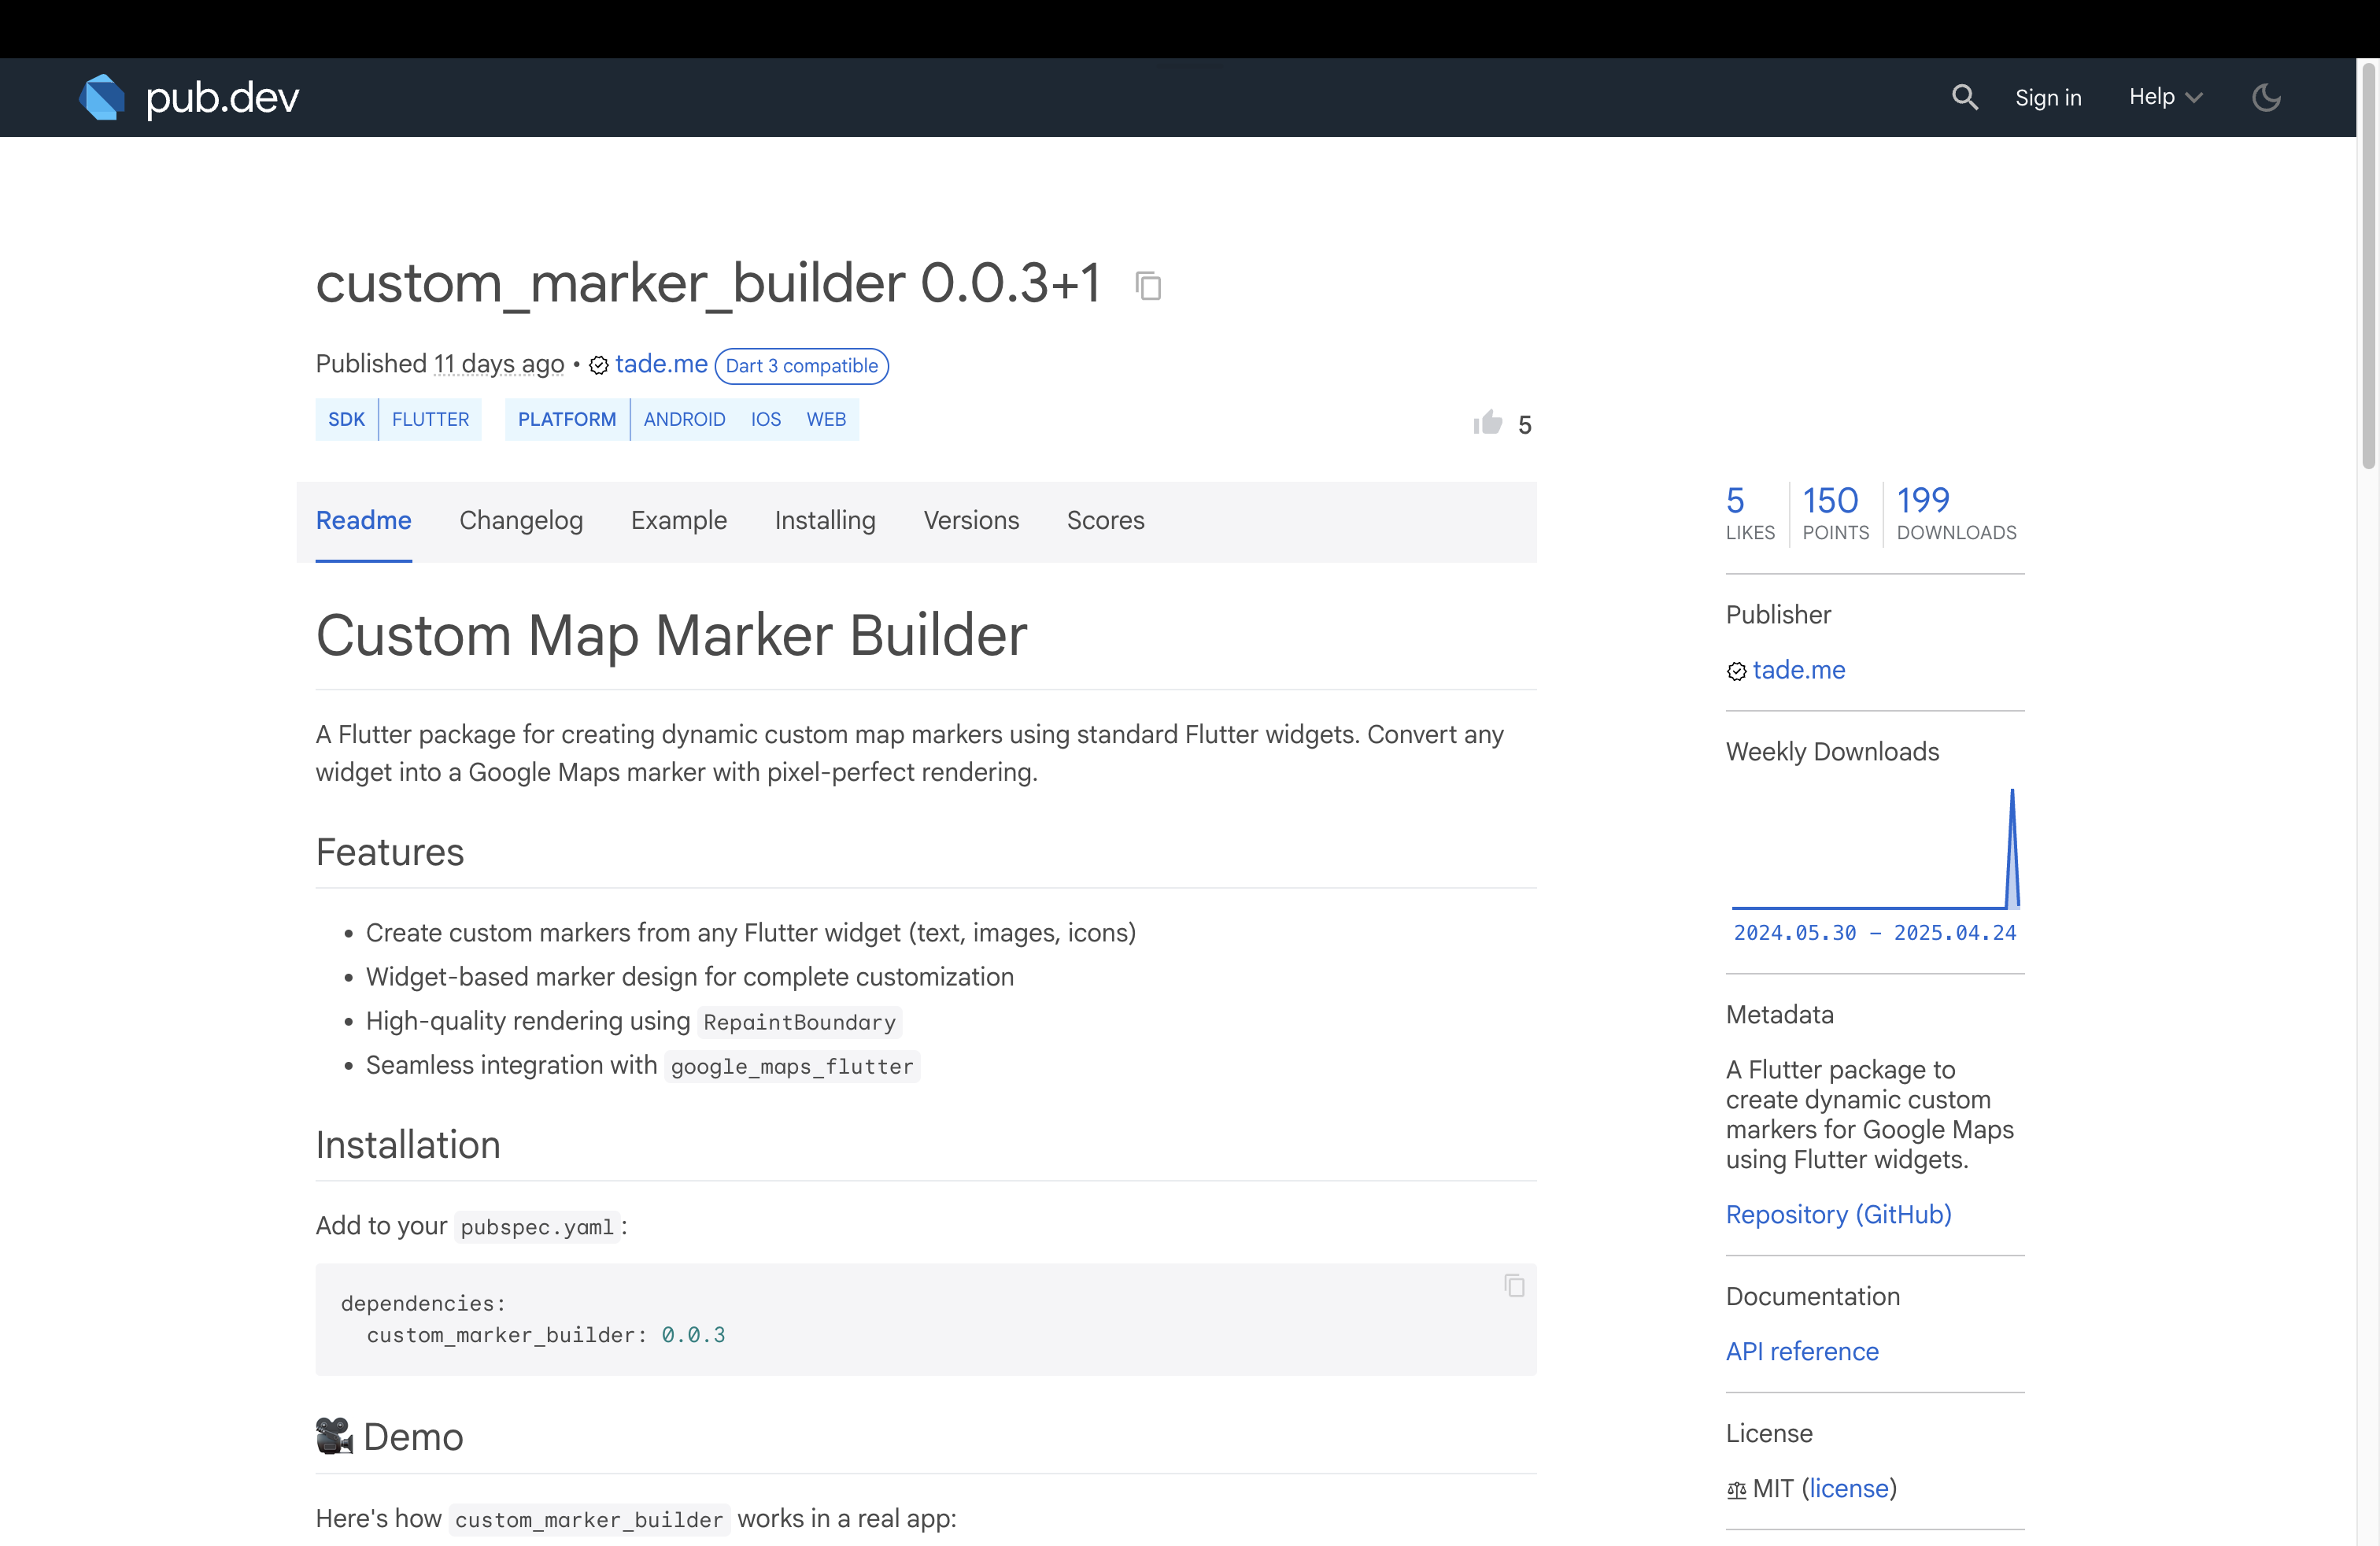The image size is (2380, 1546).
Task: Open the Installing tab
Action: tap(825, 520)
